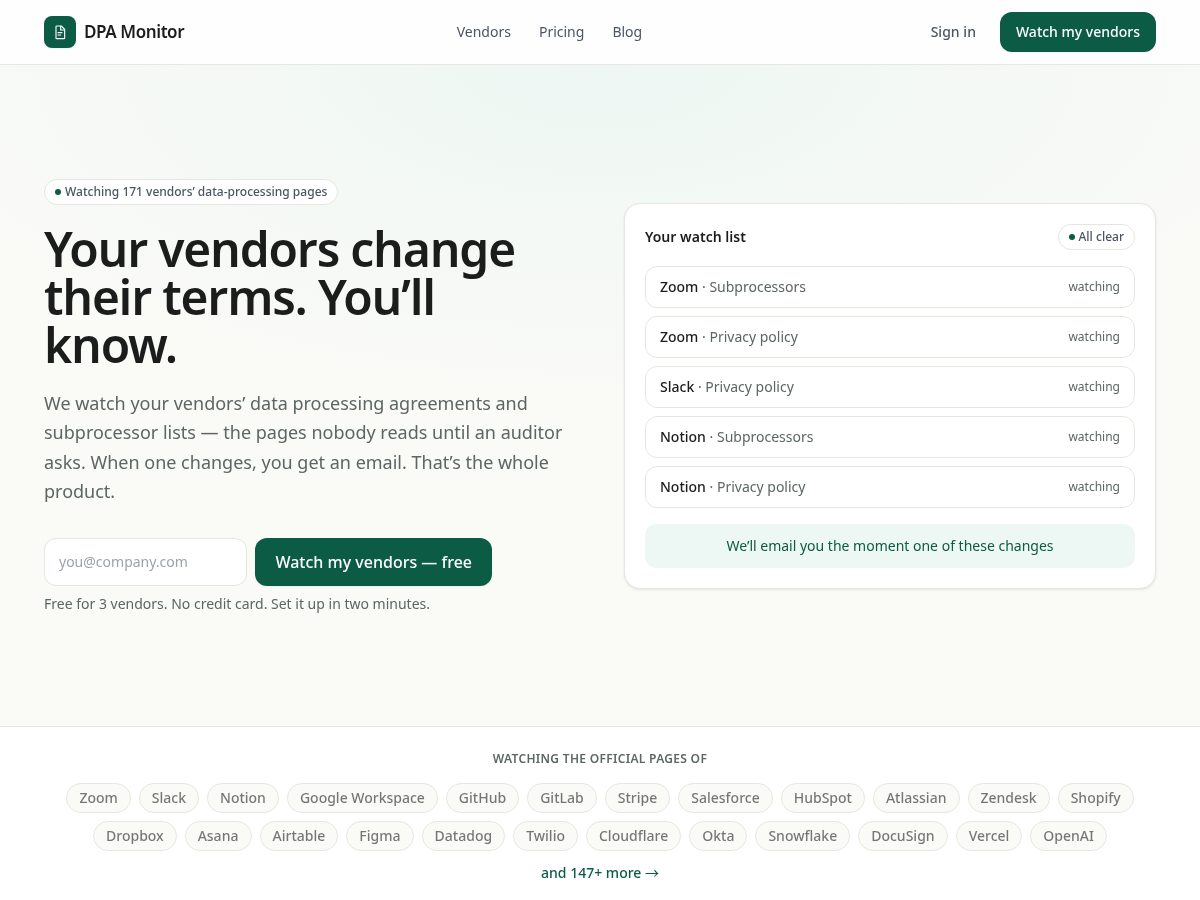Click the Vercel vendor chip
This screenshot has height=900, width=1200.
pos(989,836)
